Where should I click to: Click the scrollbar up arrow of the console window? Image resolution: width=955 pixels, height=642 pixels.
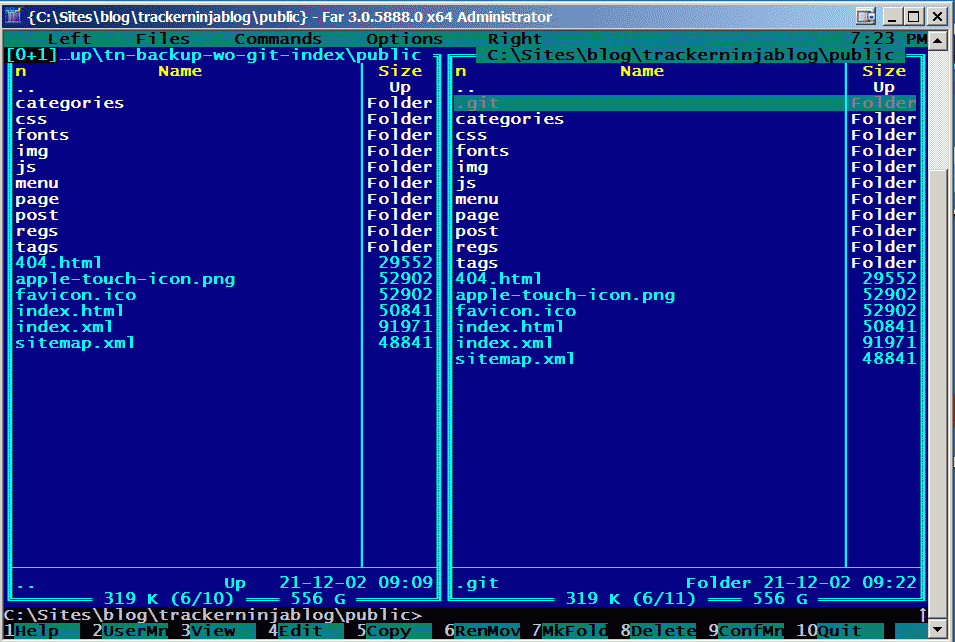pos(938,40)
